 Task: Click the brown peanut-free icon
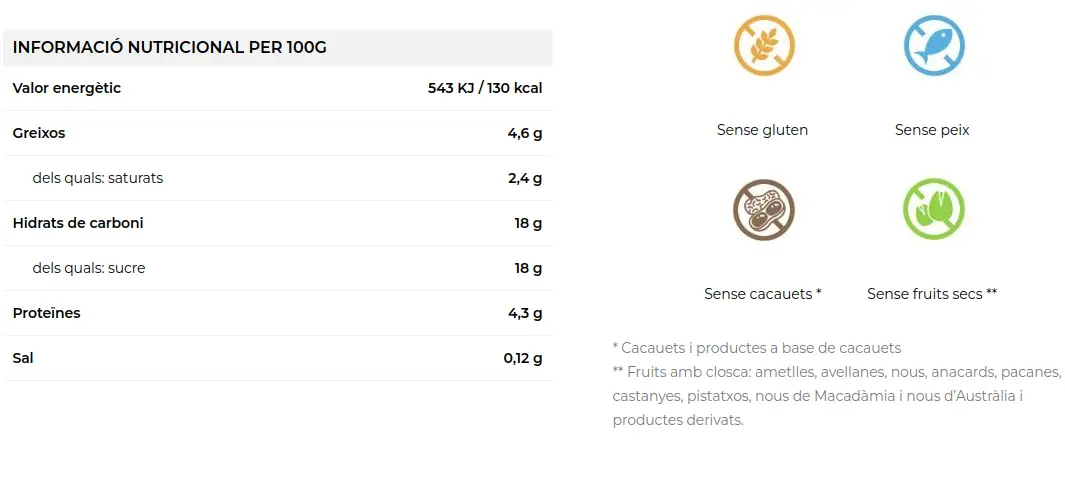(764, 209)
